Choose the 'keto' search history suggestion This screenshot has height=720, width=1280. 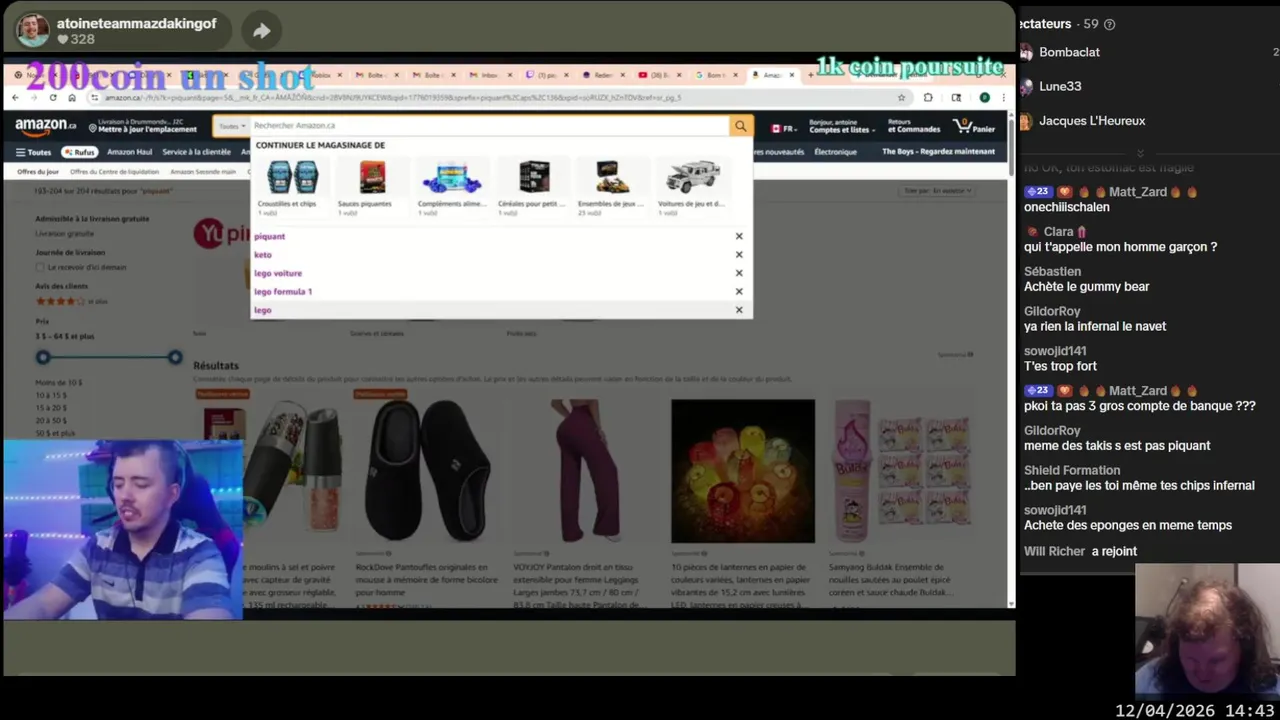[263, 255]
